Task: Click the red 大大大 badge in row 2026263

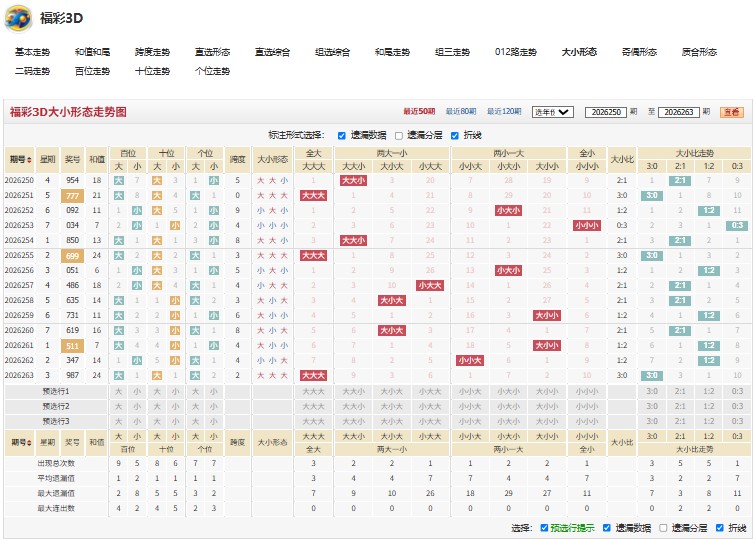Action: (313, 375)
